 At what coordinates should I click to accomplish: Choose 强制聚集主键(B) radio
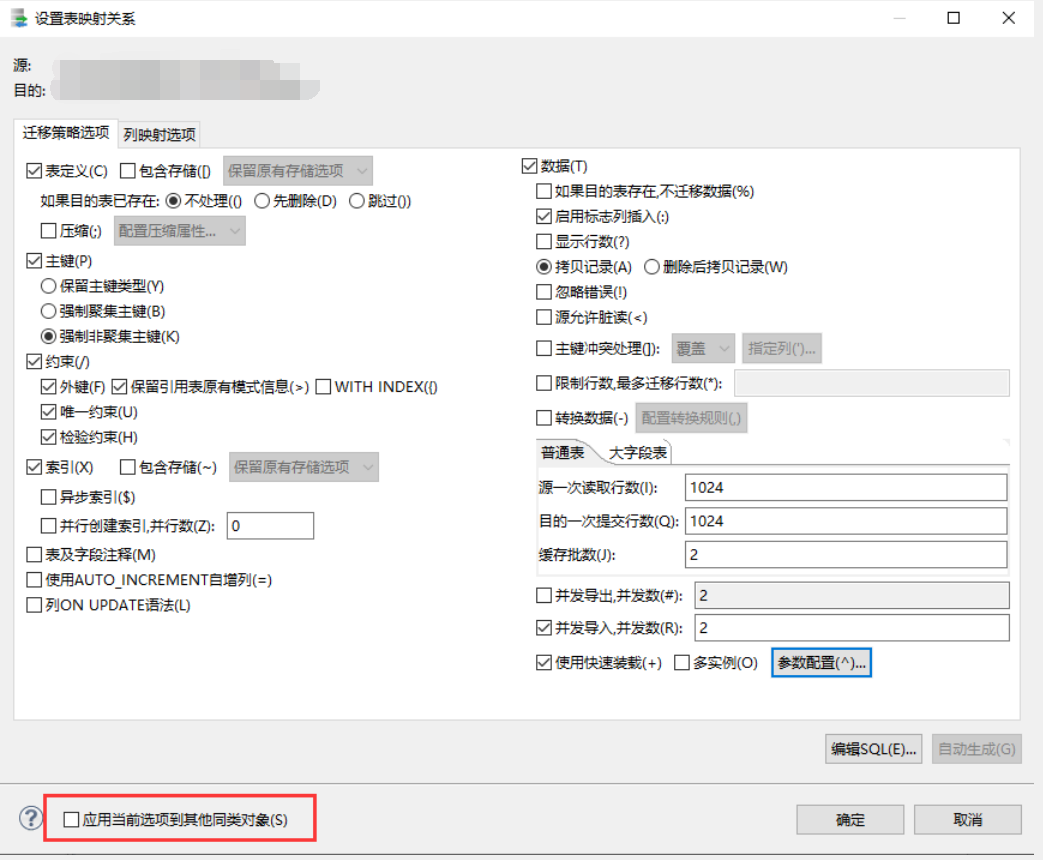[49, 311]
